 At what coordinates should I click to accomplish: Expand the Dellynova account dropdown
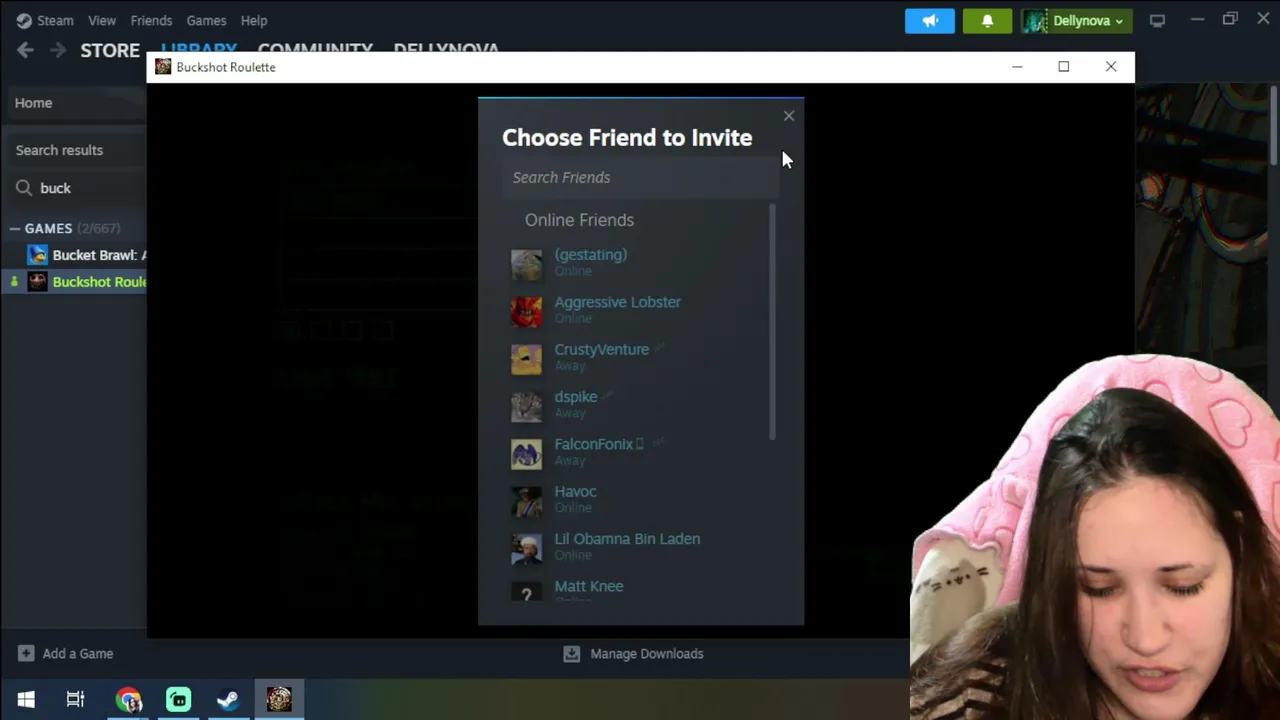1077,20
